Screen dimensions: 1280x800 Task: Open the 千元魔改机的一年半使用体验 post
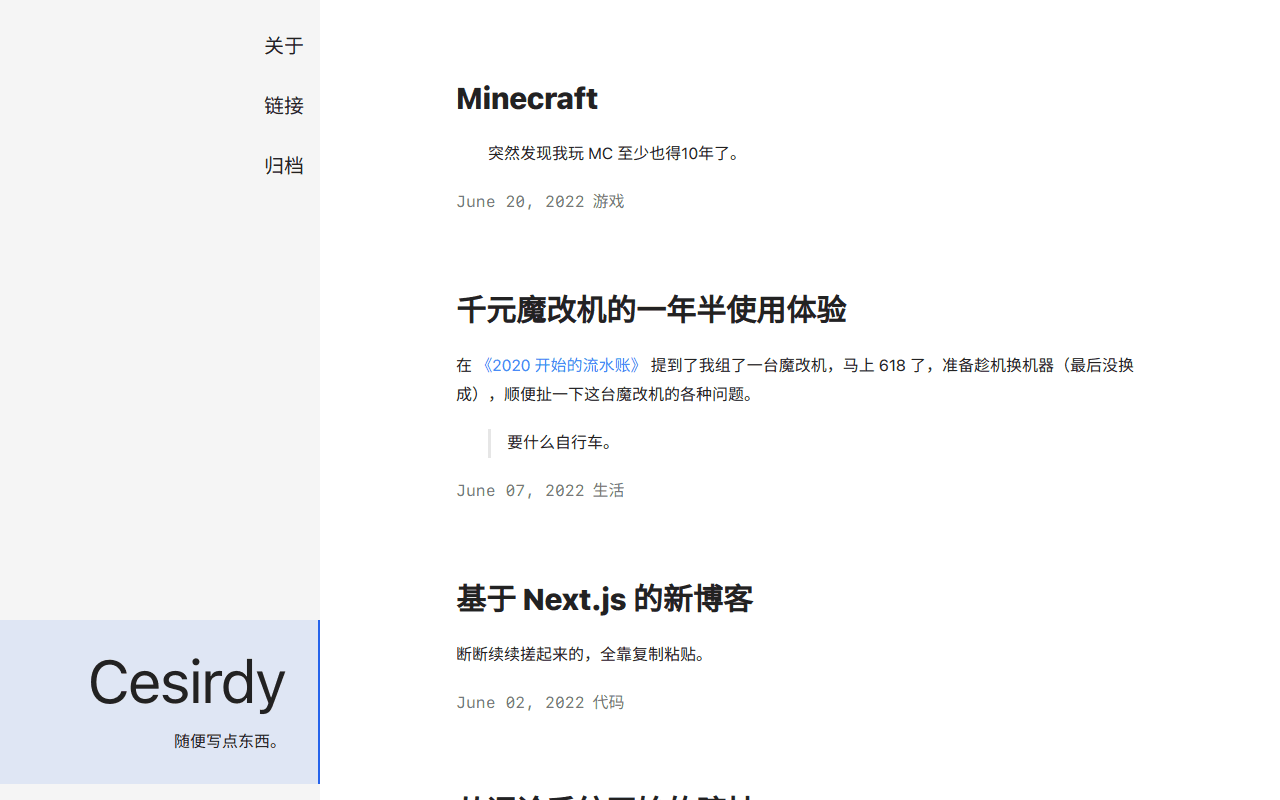(651, 310)
